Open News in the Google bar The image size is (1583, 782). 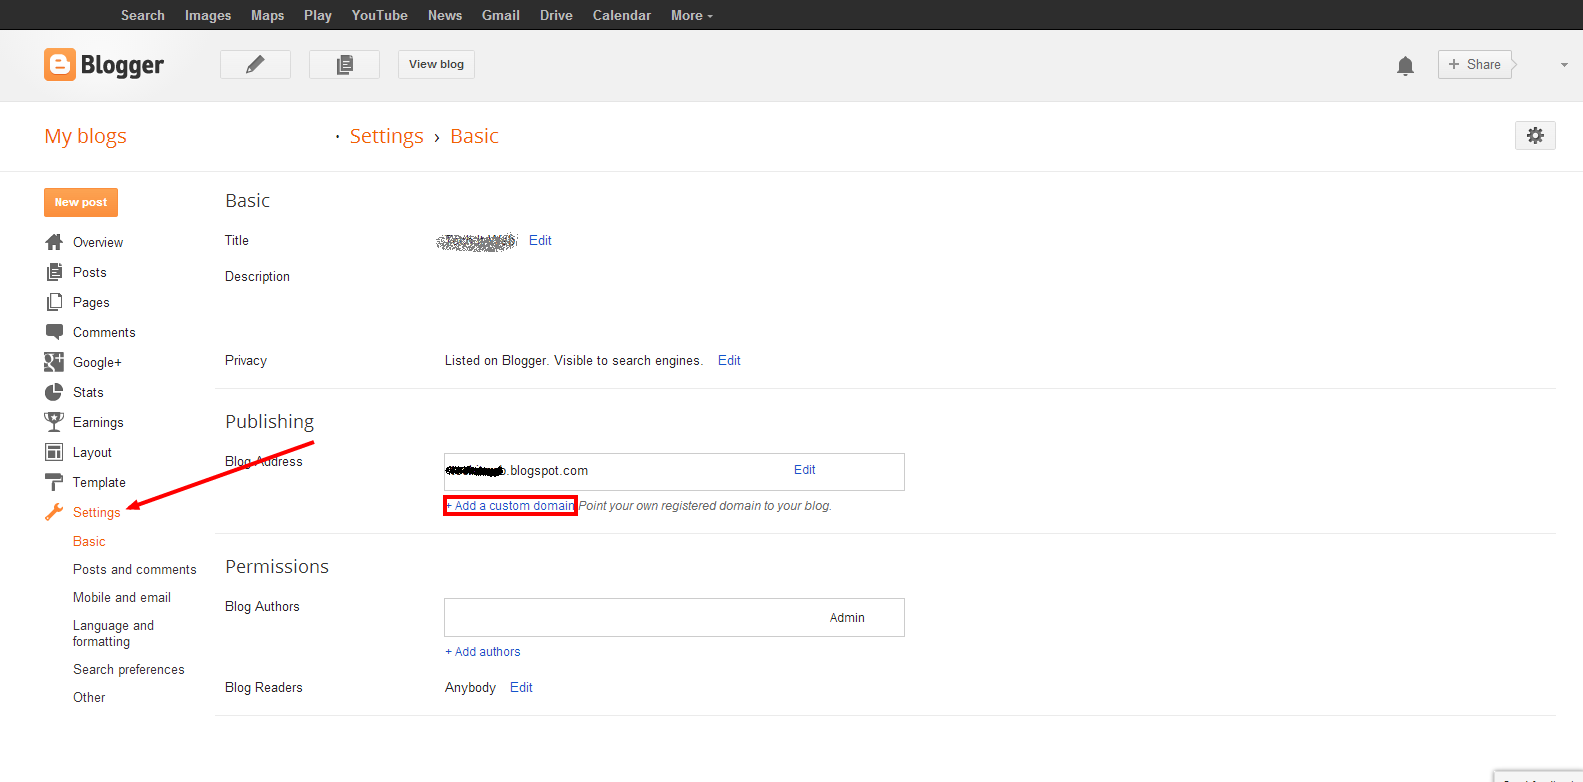coord(445,15)
